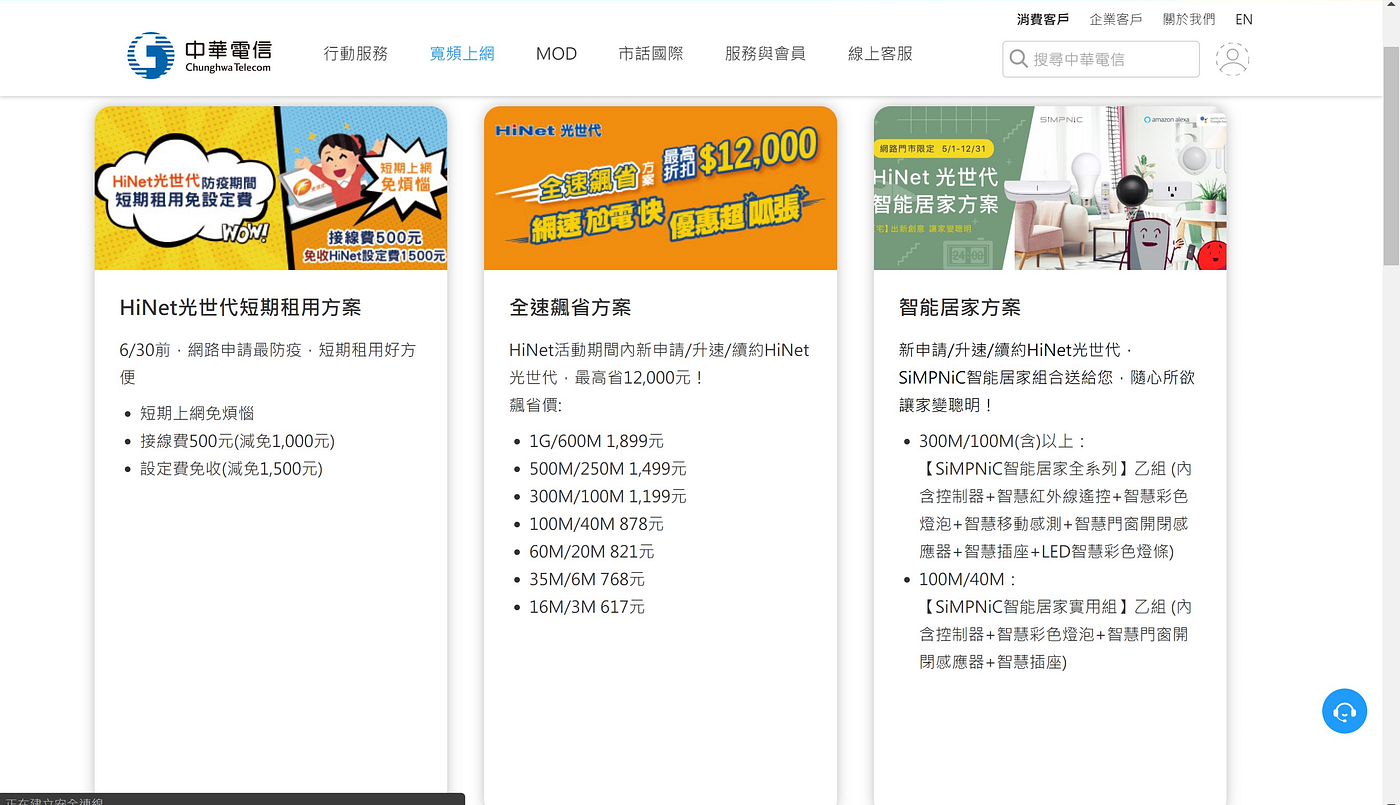The width and height of the screenshot is (1400, 805).
Task: Select the 消費客戶 link
Action: click(x=1043, y=19)
